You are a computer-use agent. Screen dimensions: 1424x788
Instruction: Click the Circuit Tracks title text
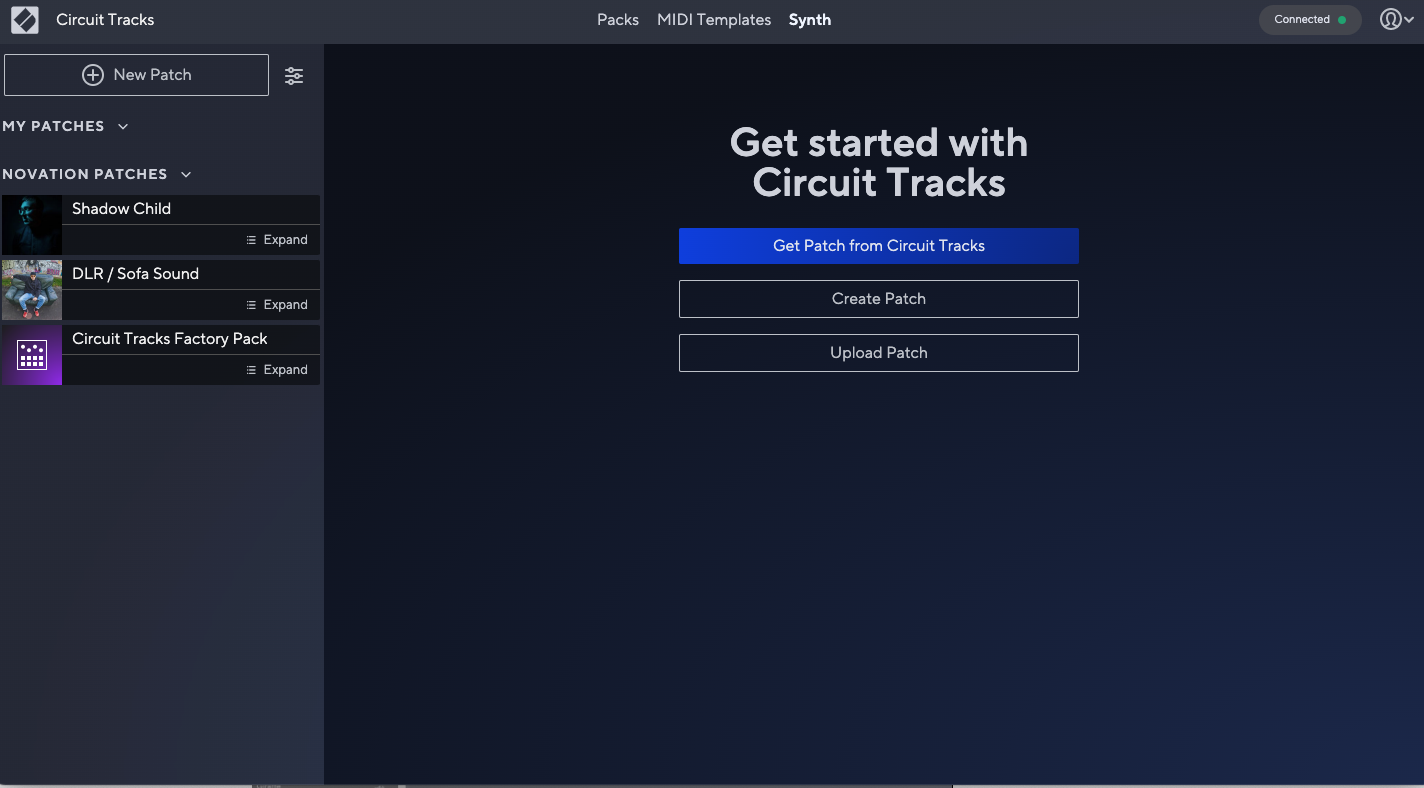click(x=105, y=20)
